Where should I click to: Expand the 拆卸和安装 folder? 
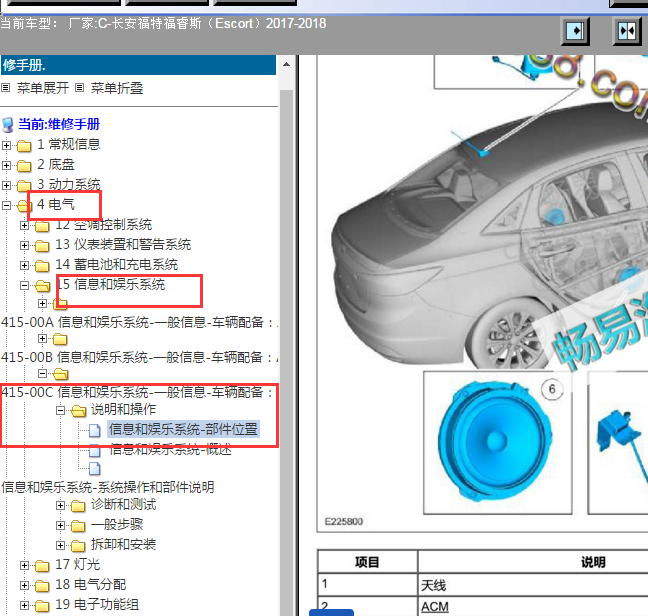[x=60, y=545]
